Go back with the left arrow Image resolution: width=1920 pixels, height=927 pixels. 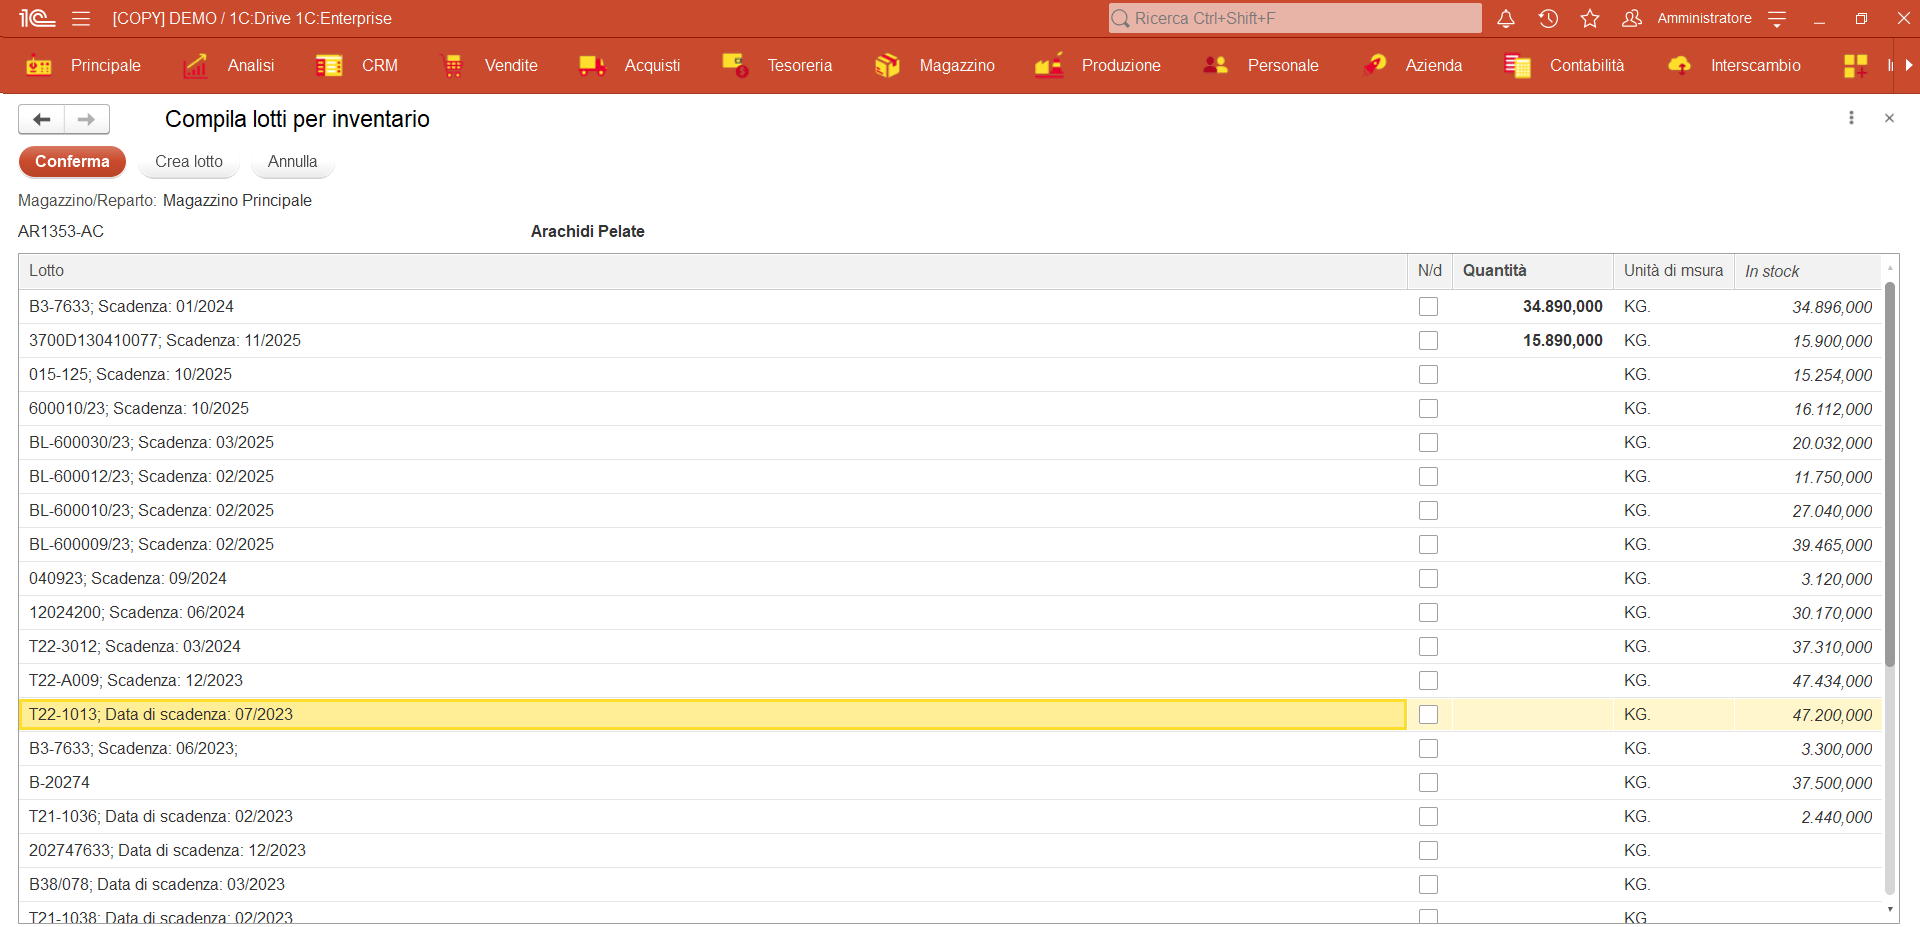pyautogui.click(x=41, y=119)
